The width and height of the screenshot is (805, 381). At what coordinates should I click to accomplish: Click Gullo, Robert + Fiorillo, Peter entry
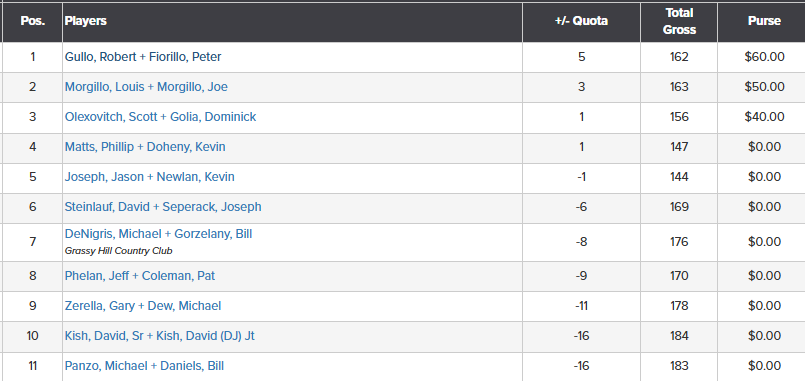(143, 57)
